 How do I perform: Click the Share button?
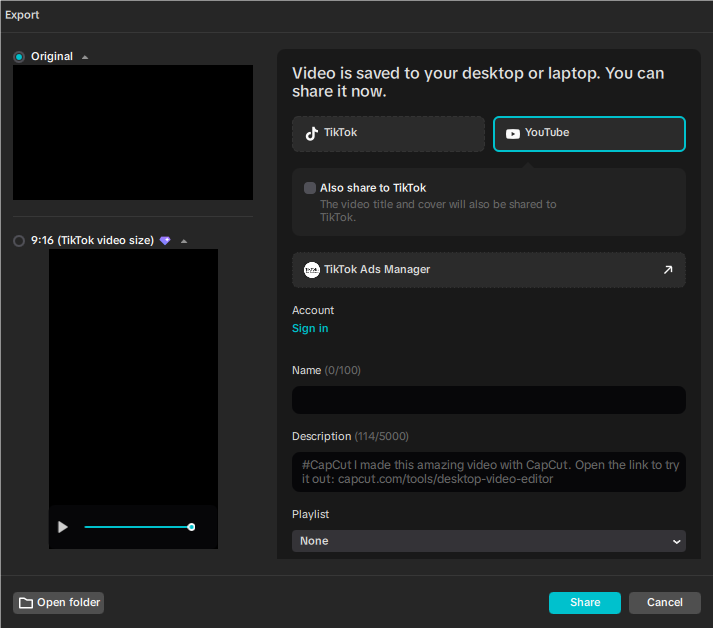coord(585,603)
